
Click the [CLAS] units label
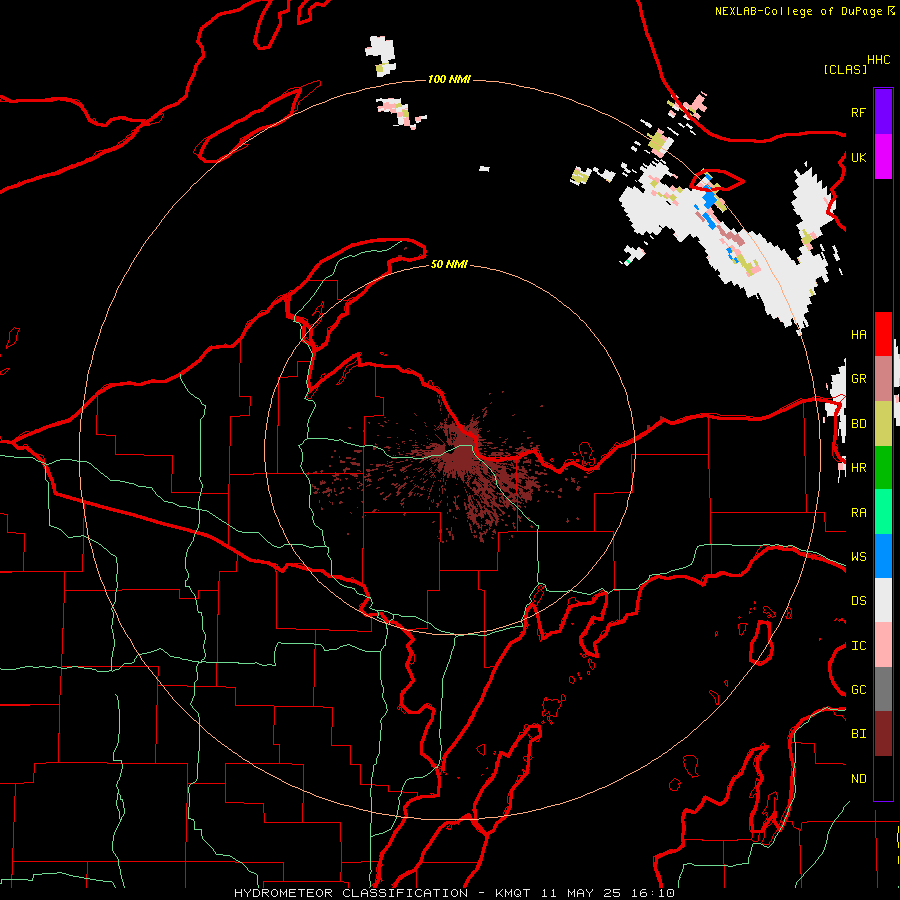(x=845, y=69)
